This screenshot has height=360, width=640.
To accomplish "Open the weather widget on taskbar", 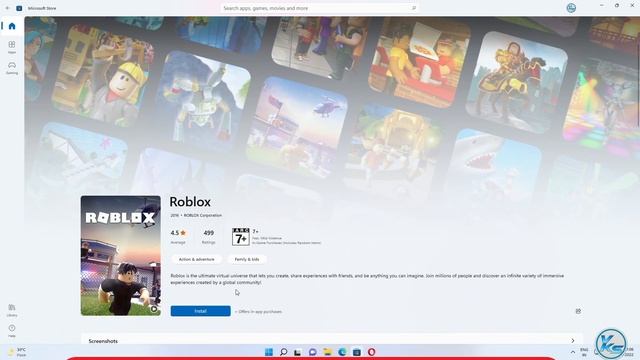I will pos(17,352).
